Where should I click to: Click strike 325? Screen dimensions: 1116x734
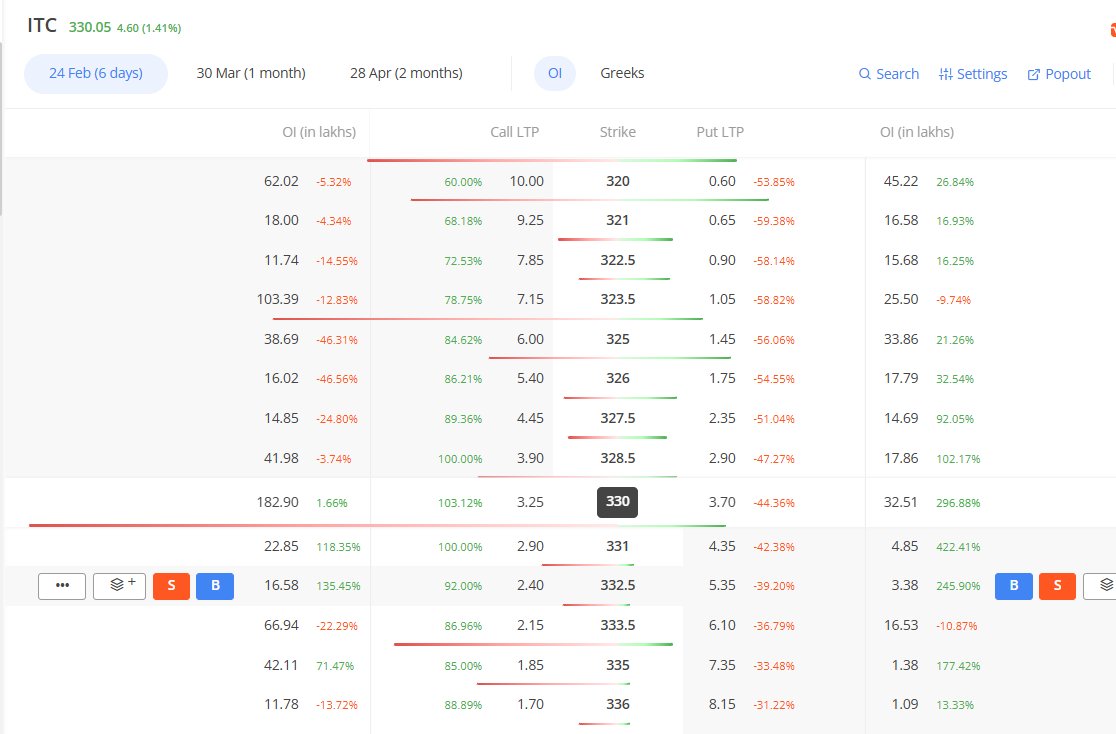pos(618,340)
